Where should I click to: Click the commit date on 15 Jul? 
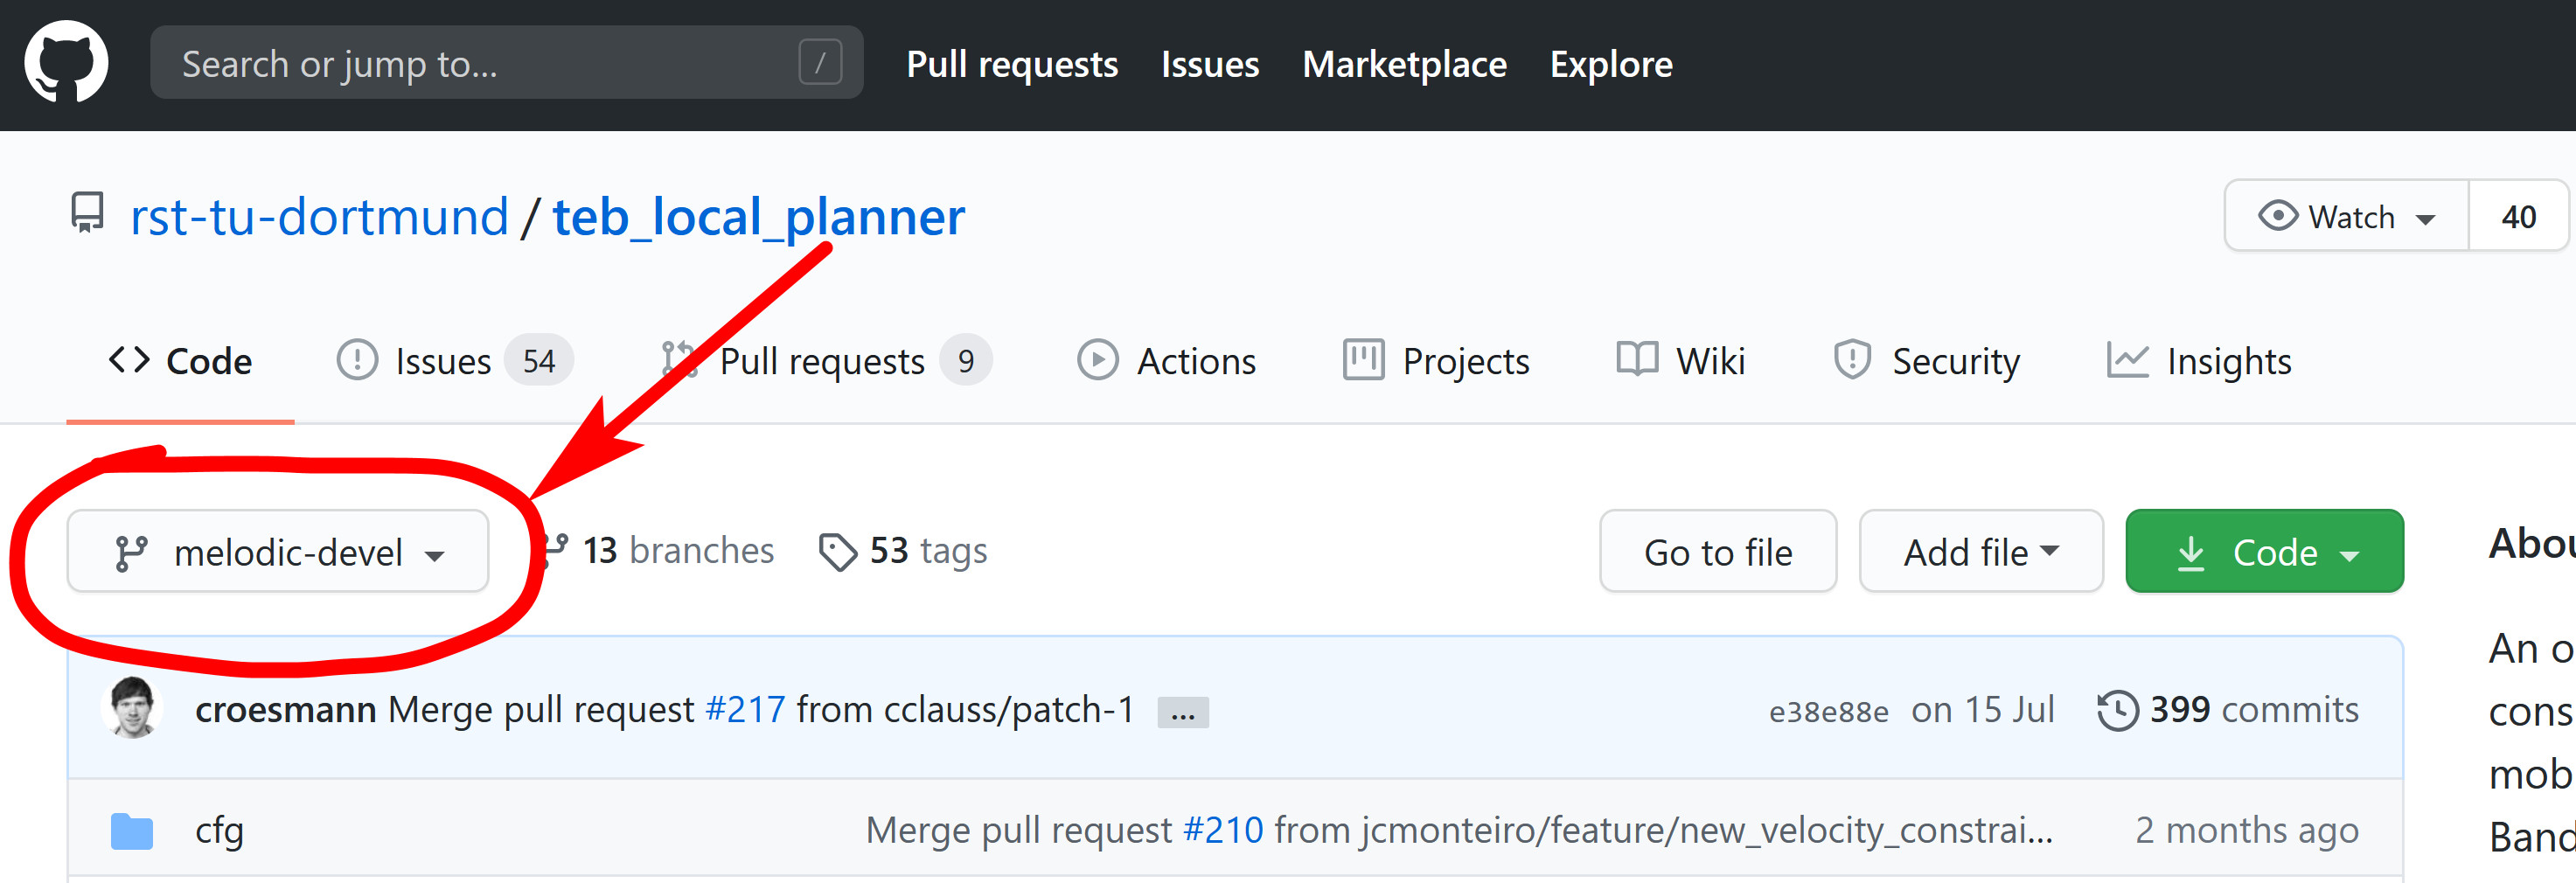tap(1983, 709)
